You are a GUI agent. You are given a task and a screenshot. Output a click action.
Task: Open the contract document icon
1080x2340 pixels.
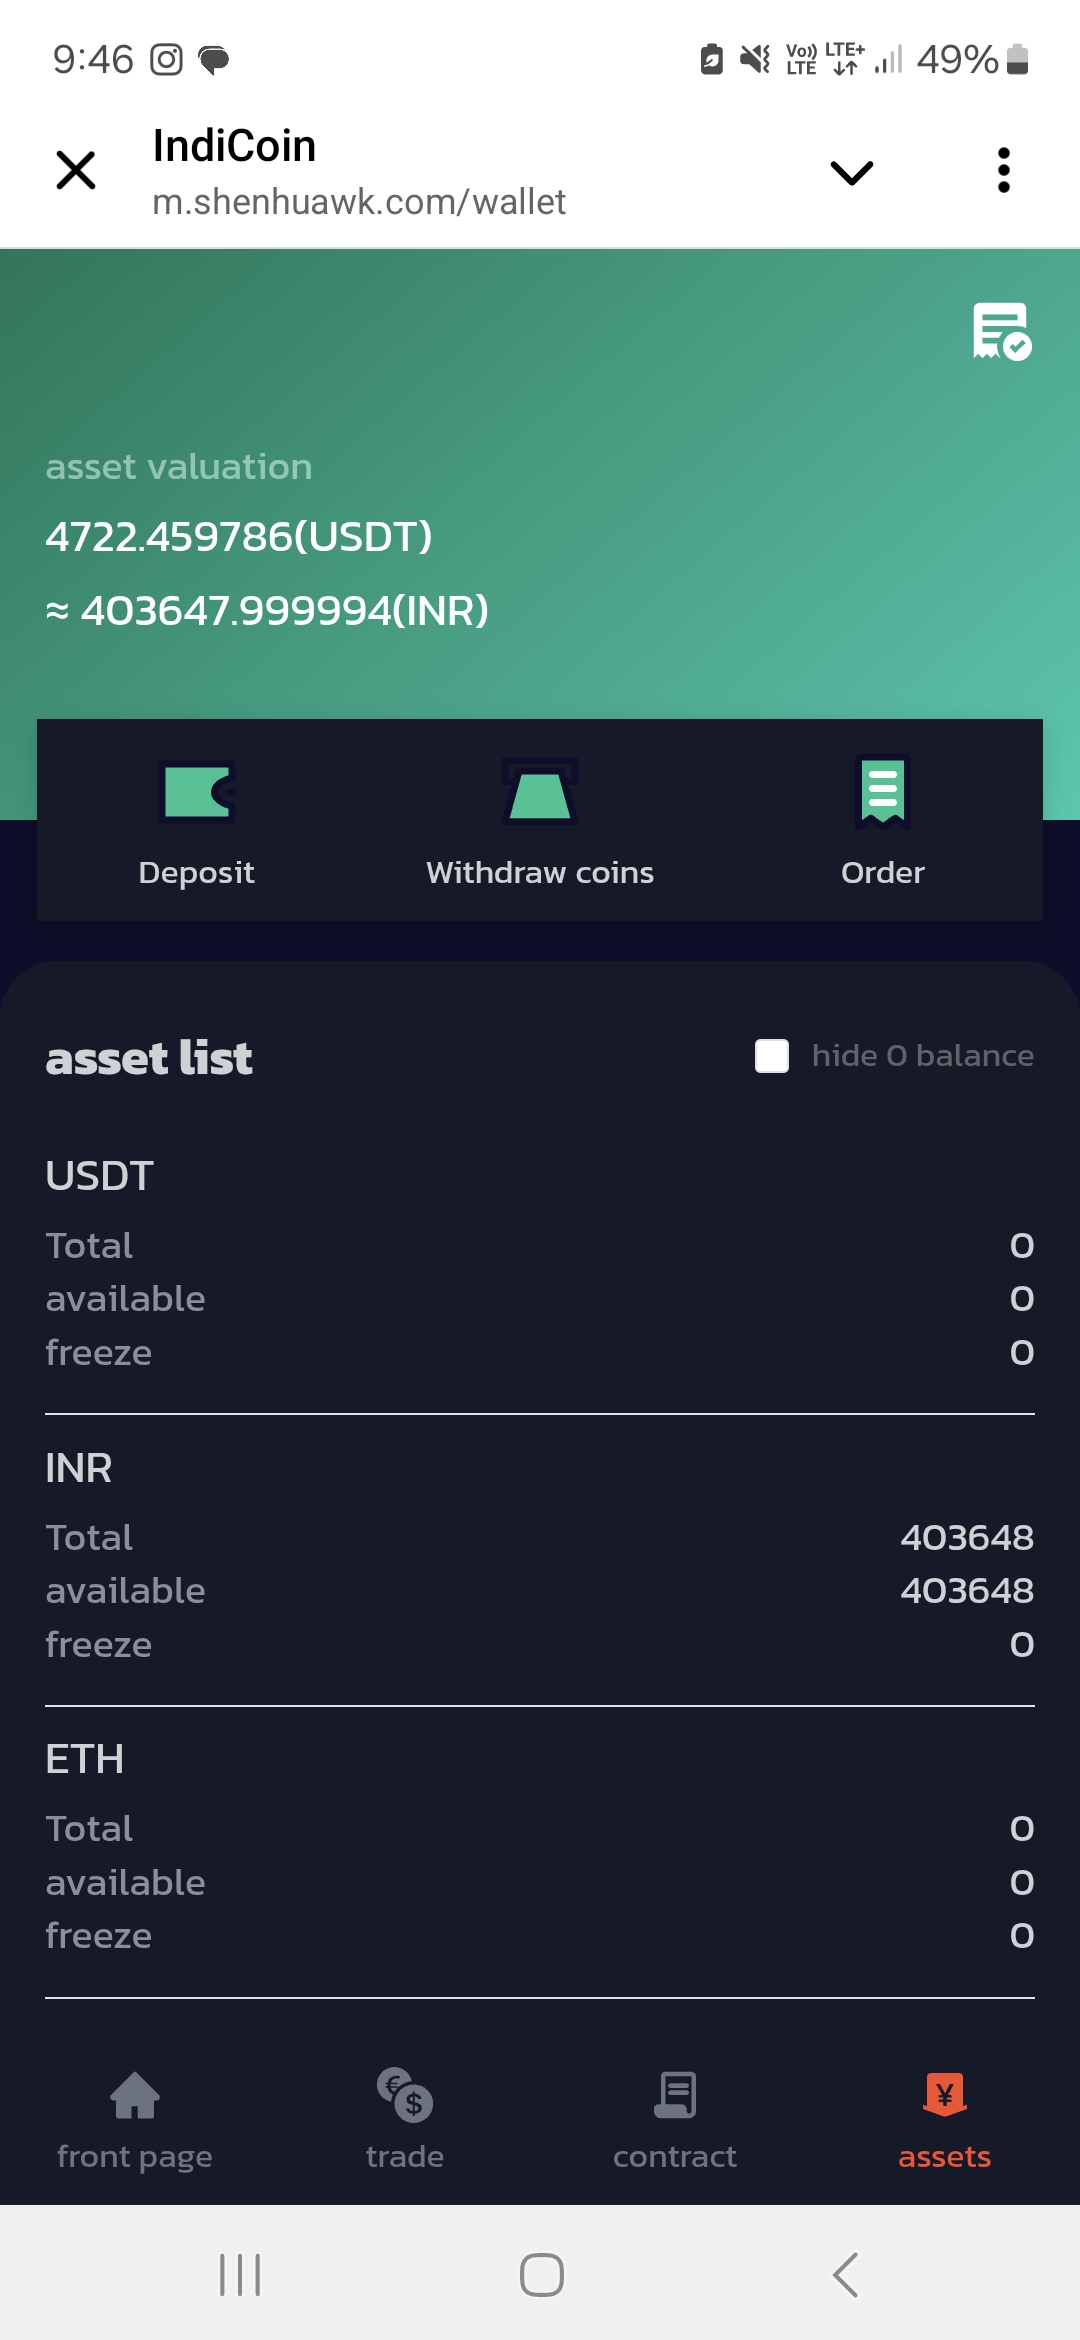point(675,2095)
